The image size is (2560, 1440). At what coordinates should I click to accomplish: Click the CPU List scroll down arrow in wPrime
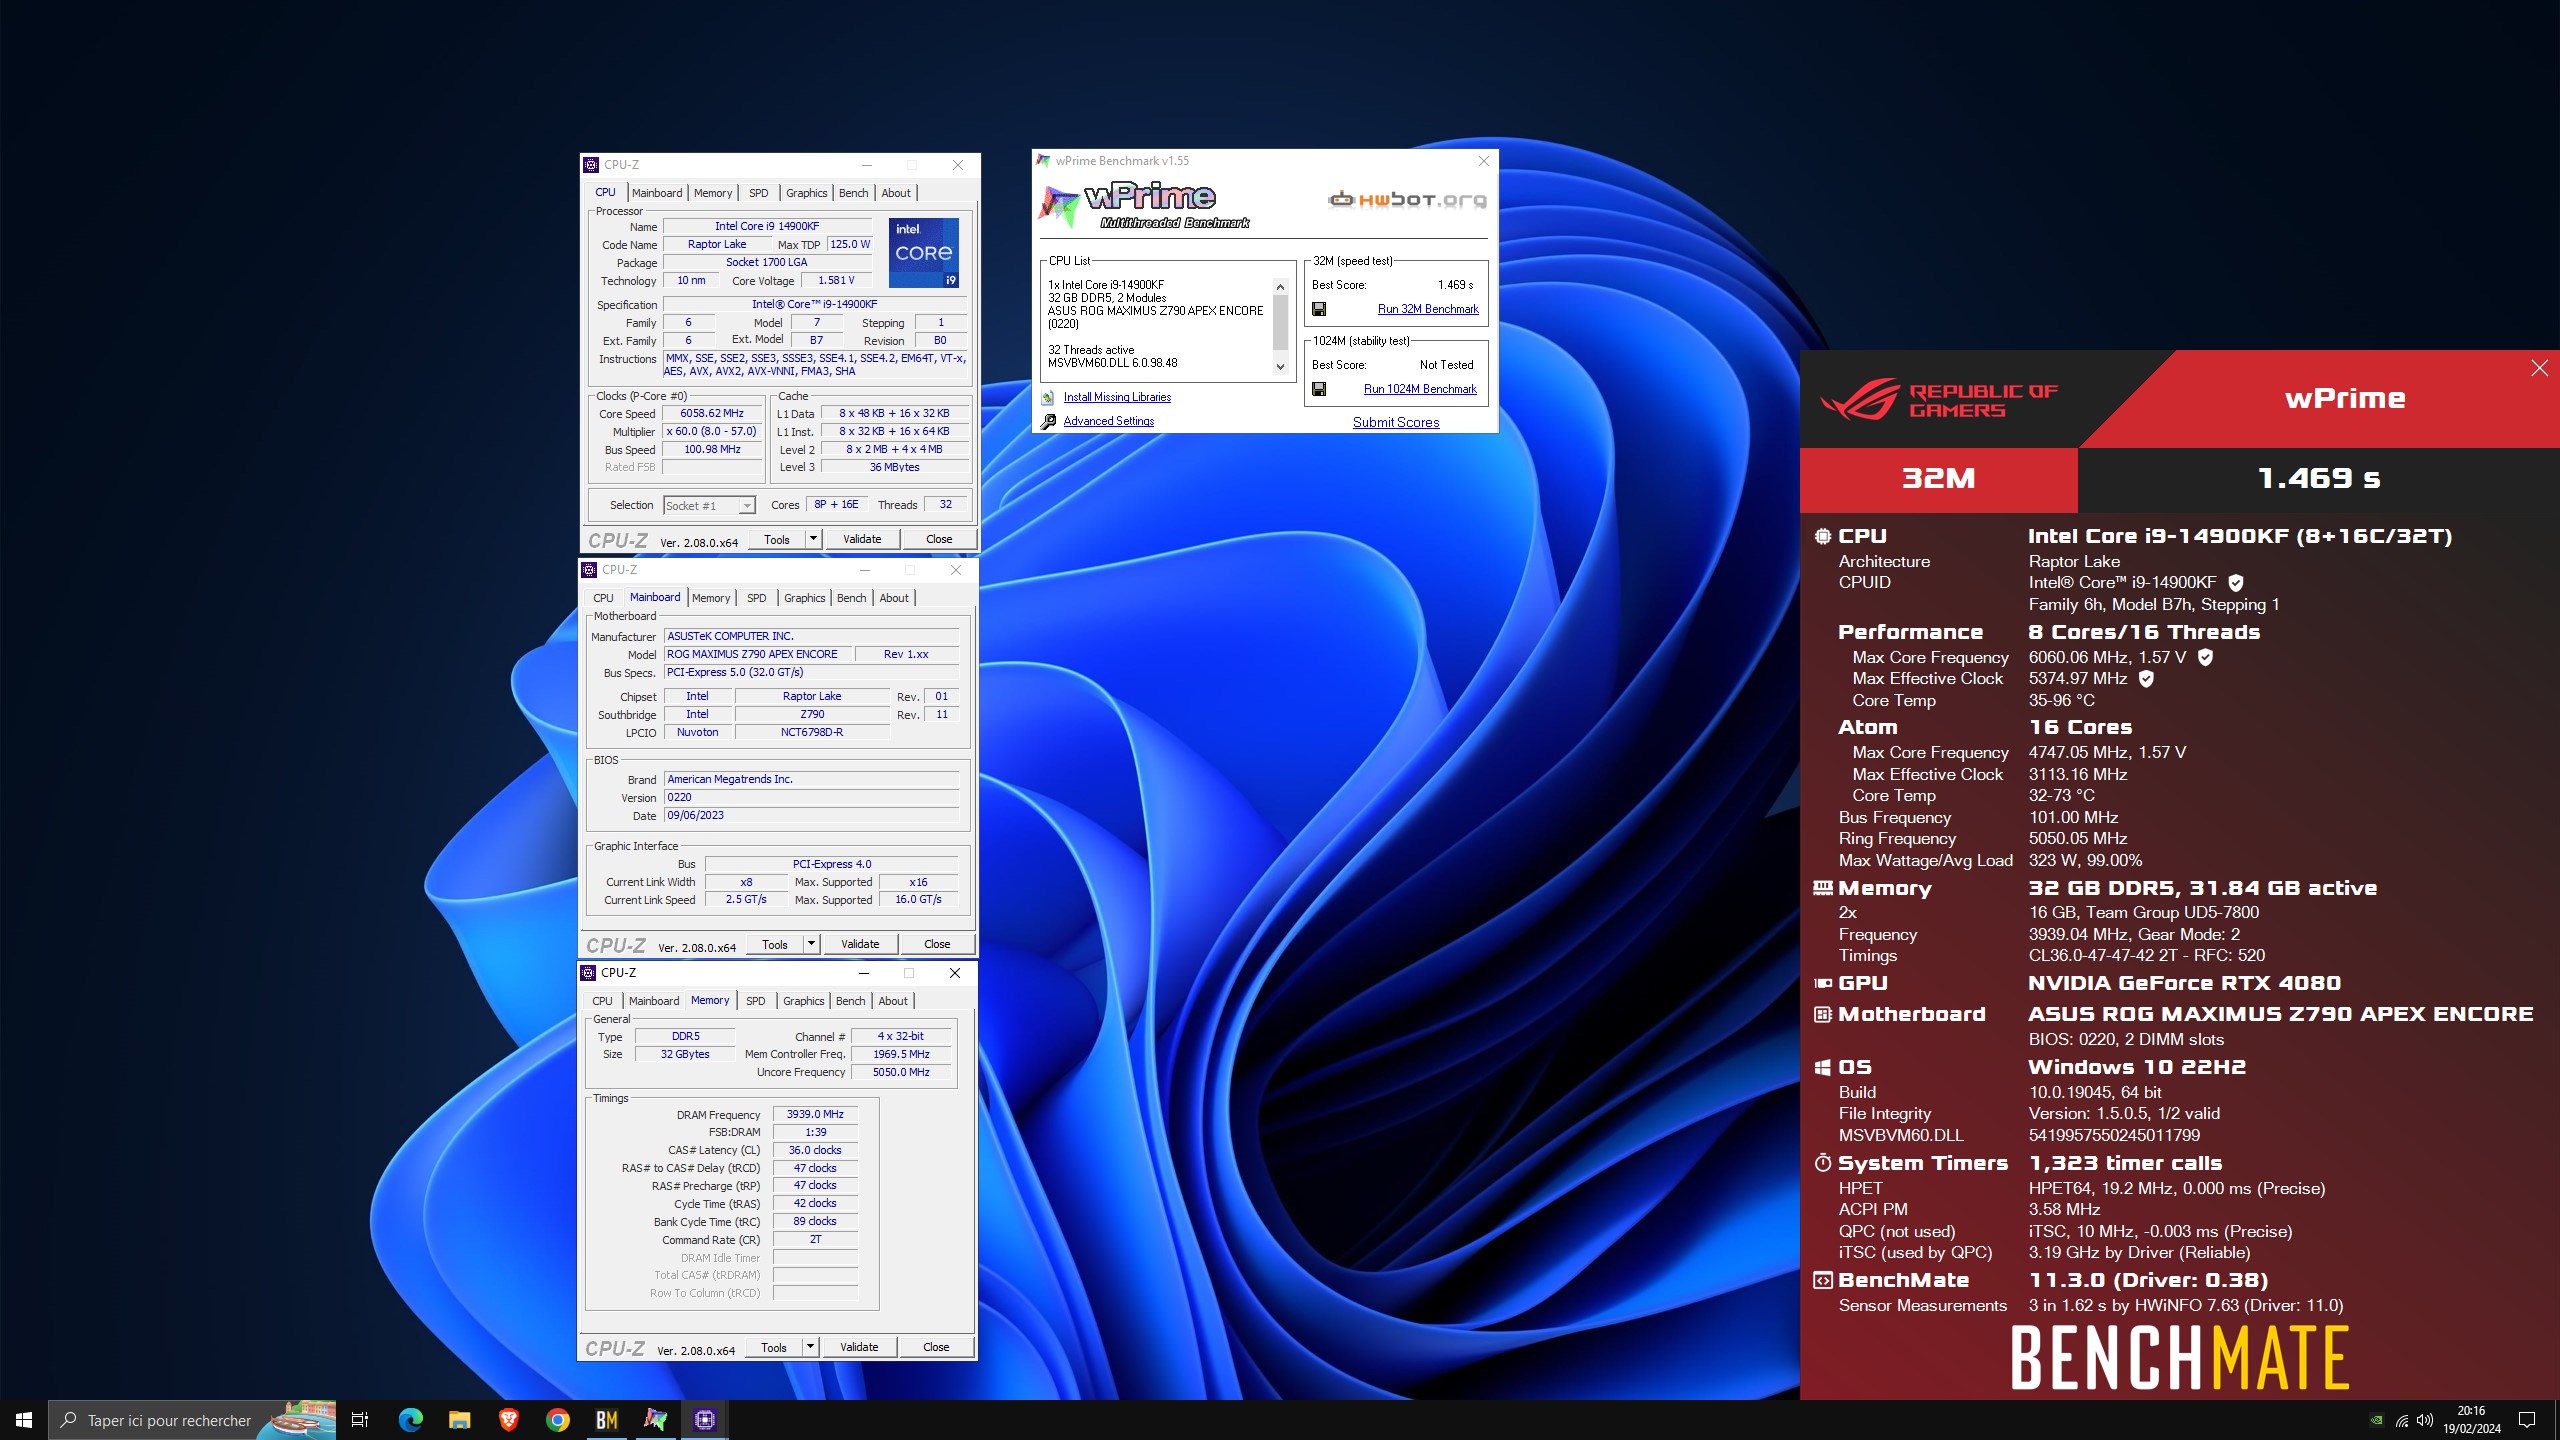click(x=1280, y=367)
